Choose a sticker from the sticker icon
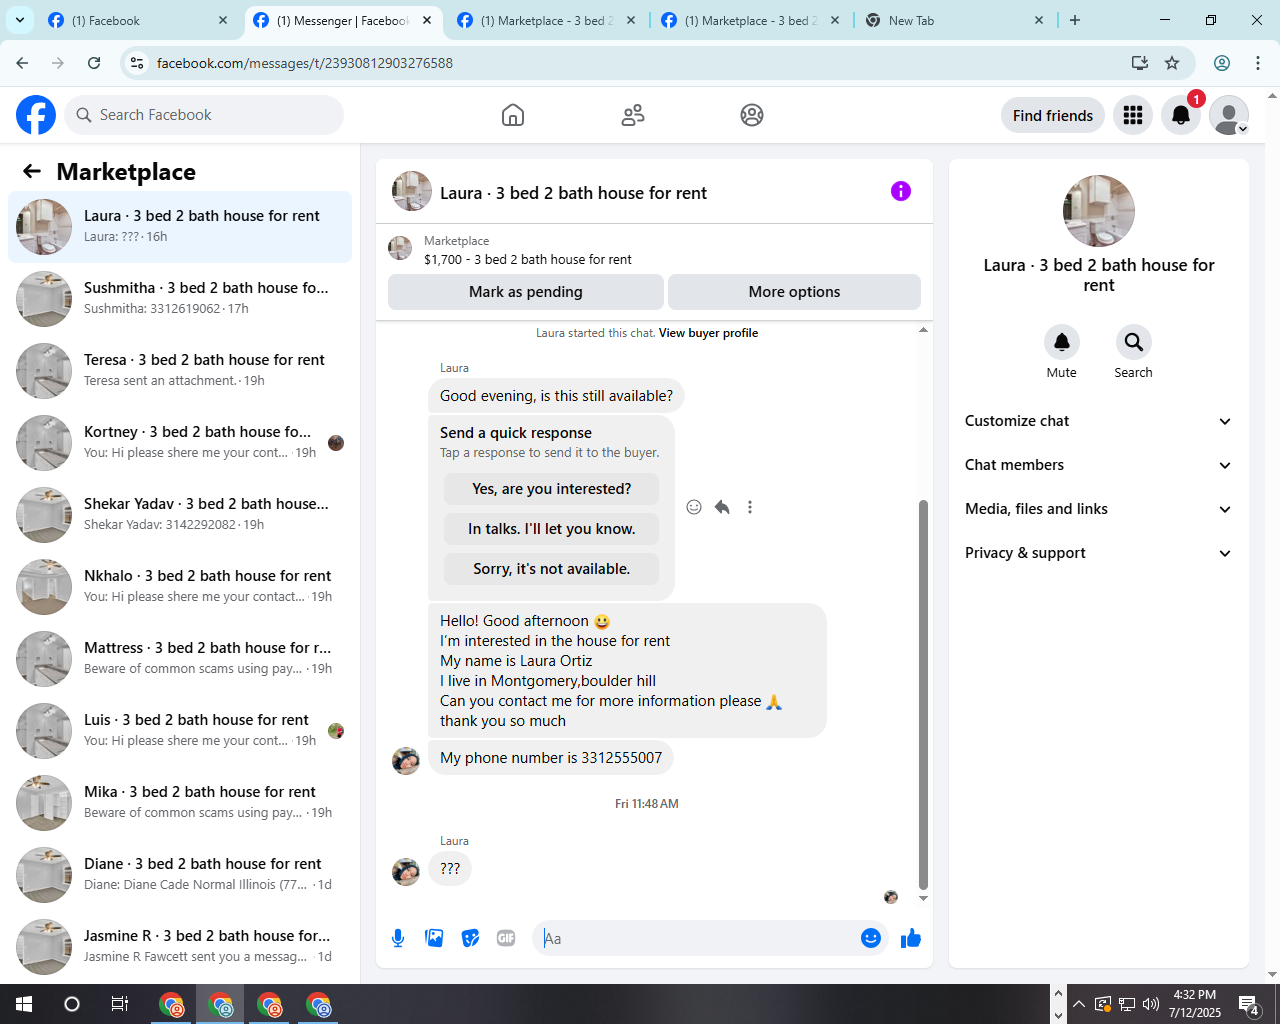 click(470, 938)
